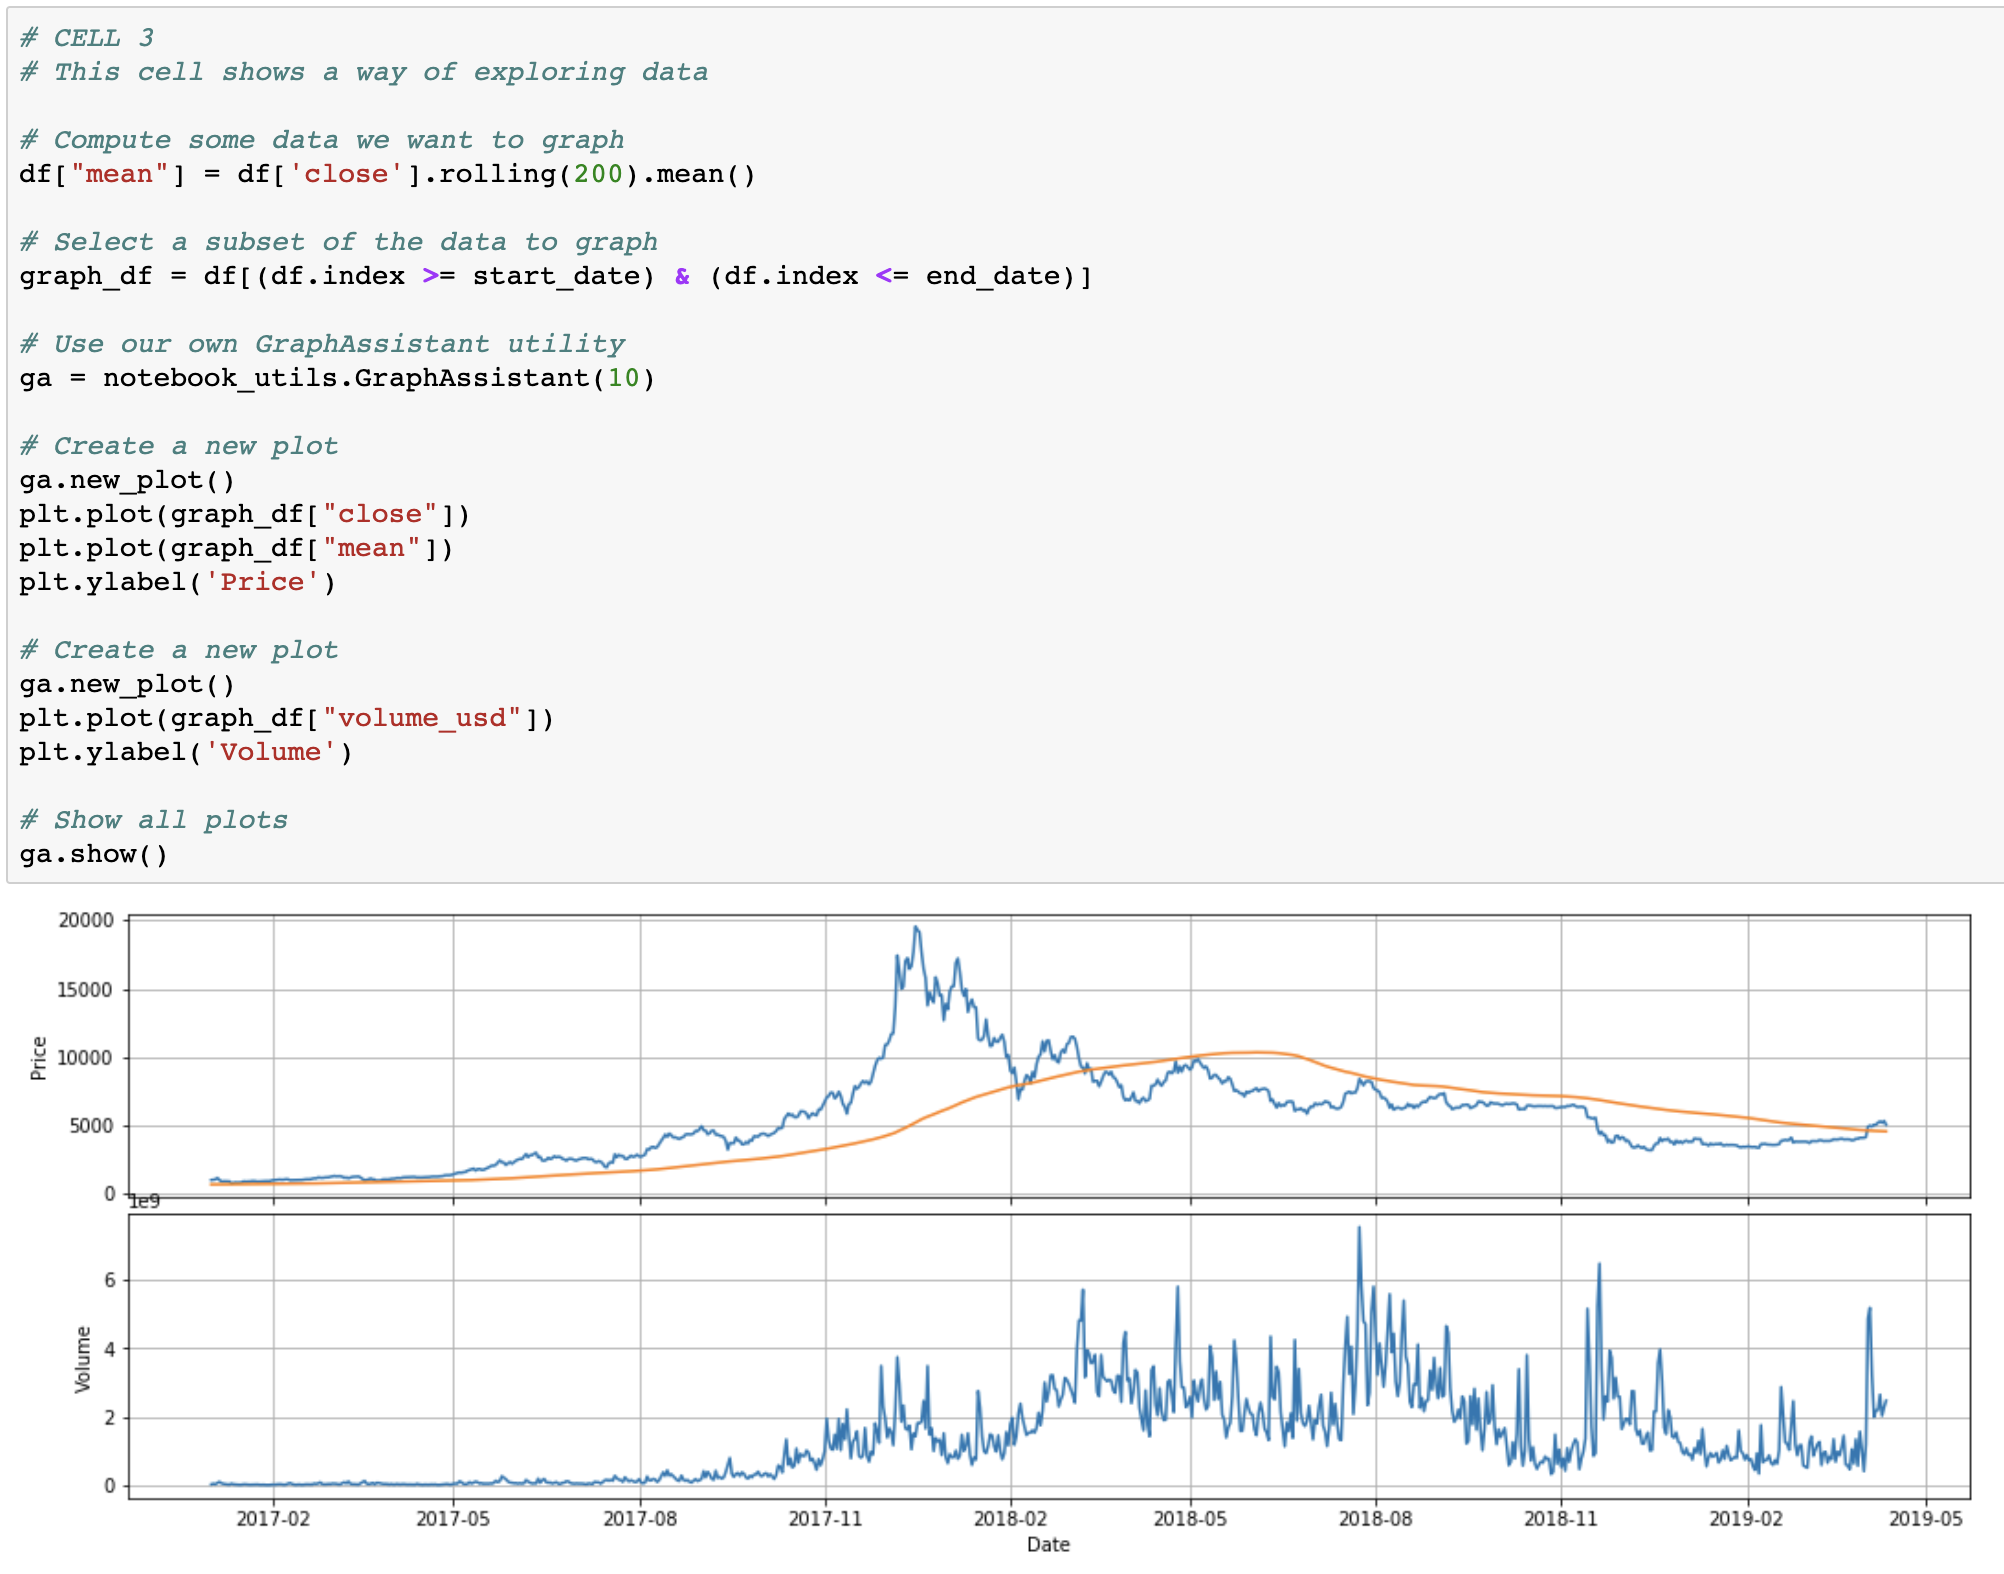Click the "volume_usd" string in code
This screenshot has height=1574, width=2004.
[x=421, y=718]
